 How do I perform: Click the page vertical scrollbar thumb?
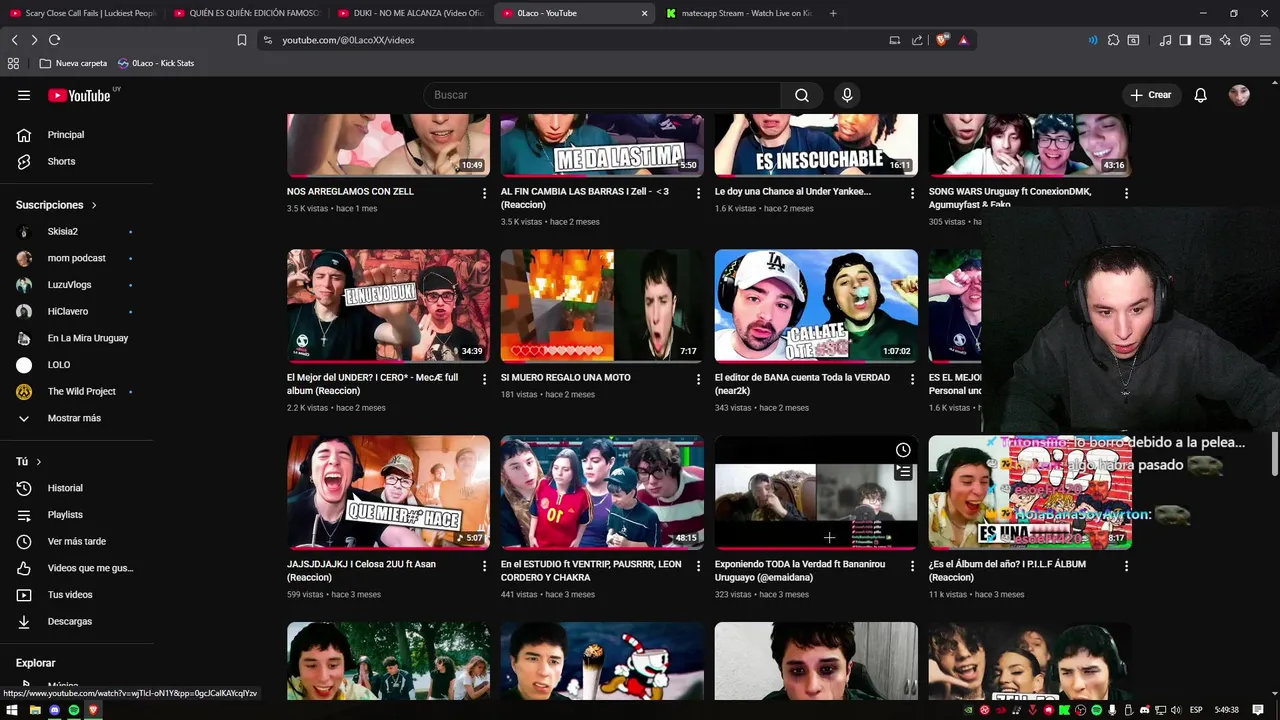1275,455
